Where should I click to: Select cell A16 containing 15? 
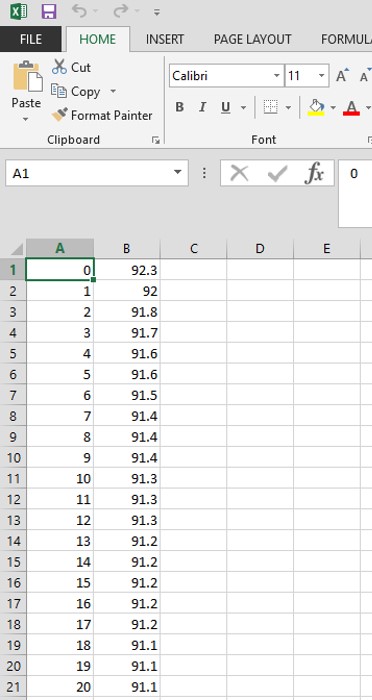[60, 583]
